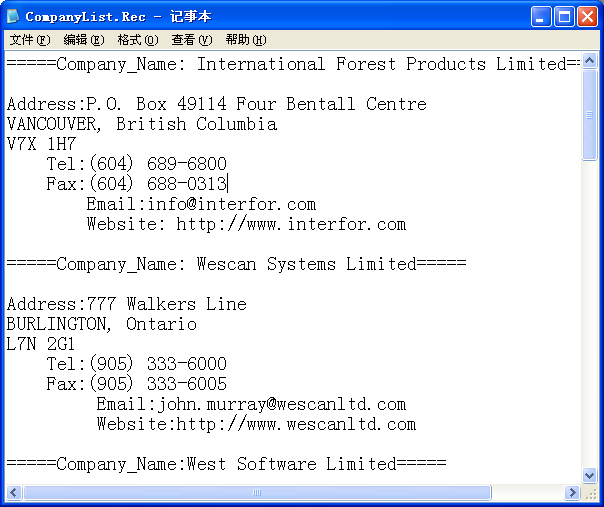
Task: Click the horizontal scrollbar thumb
Action: 257,493
